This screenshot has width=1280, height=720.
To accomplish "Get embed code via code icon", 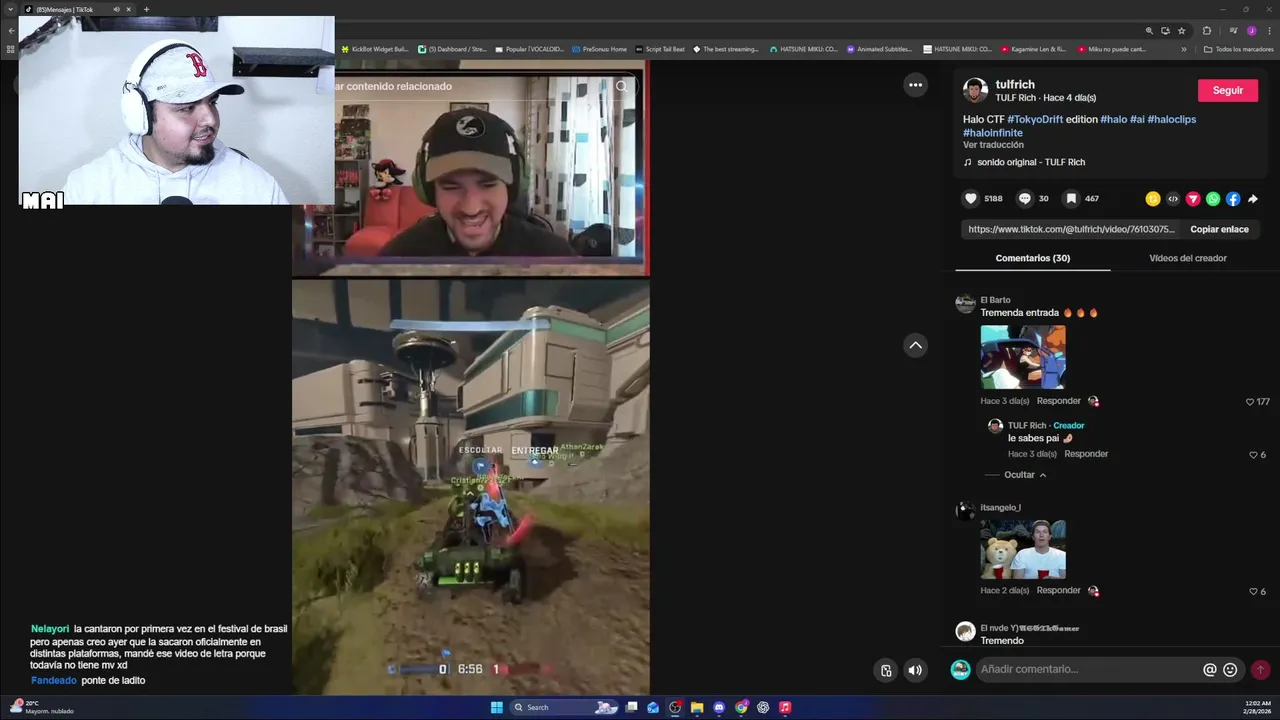I will 1173,199.
